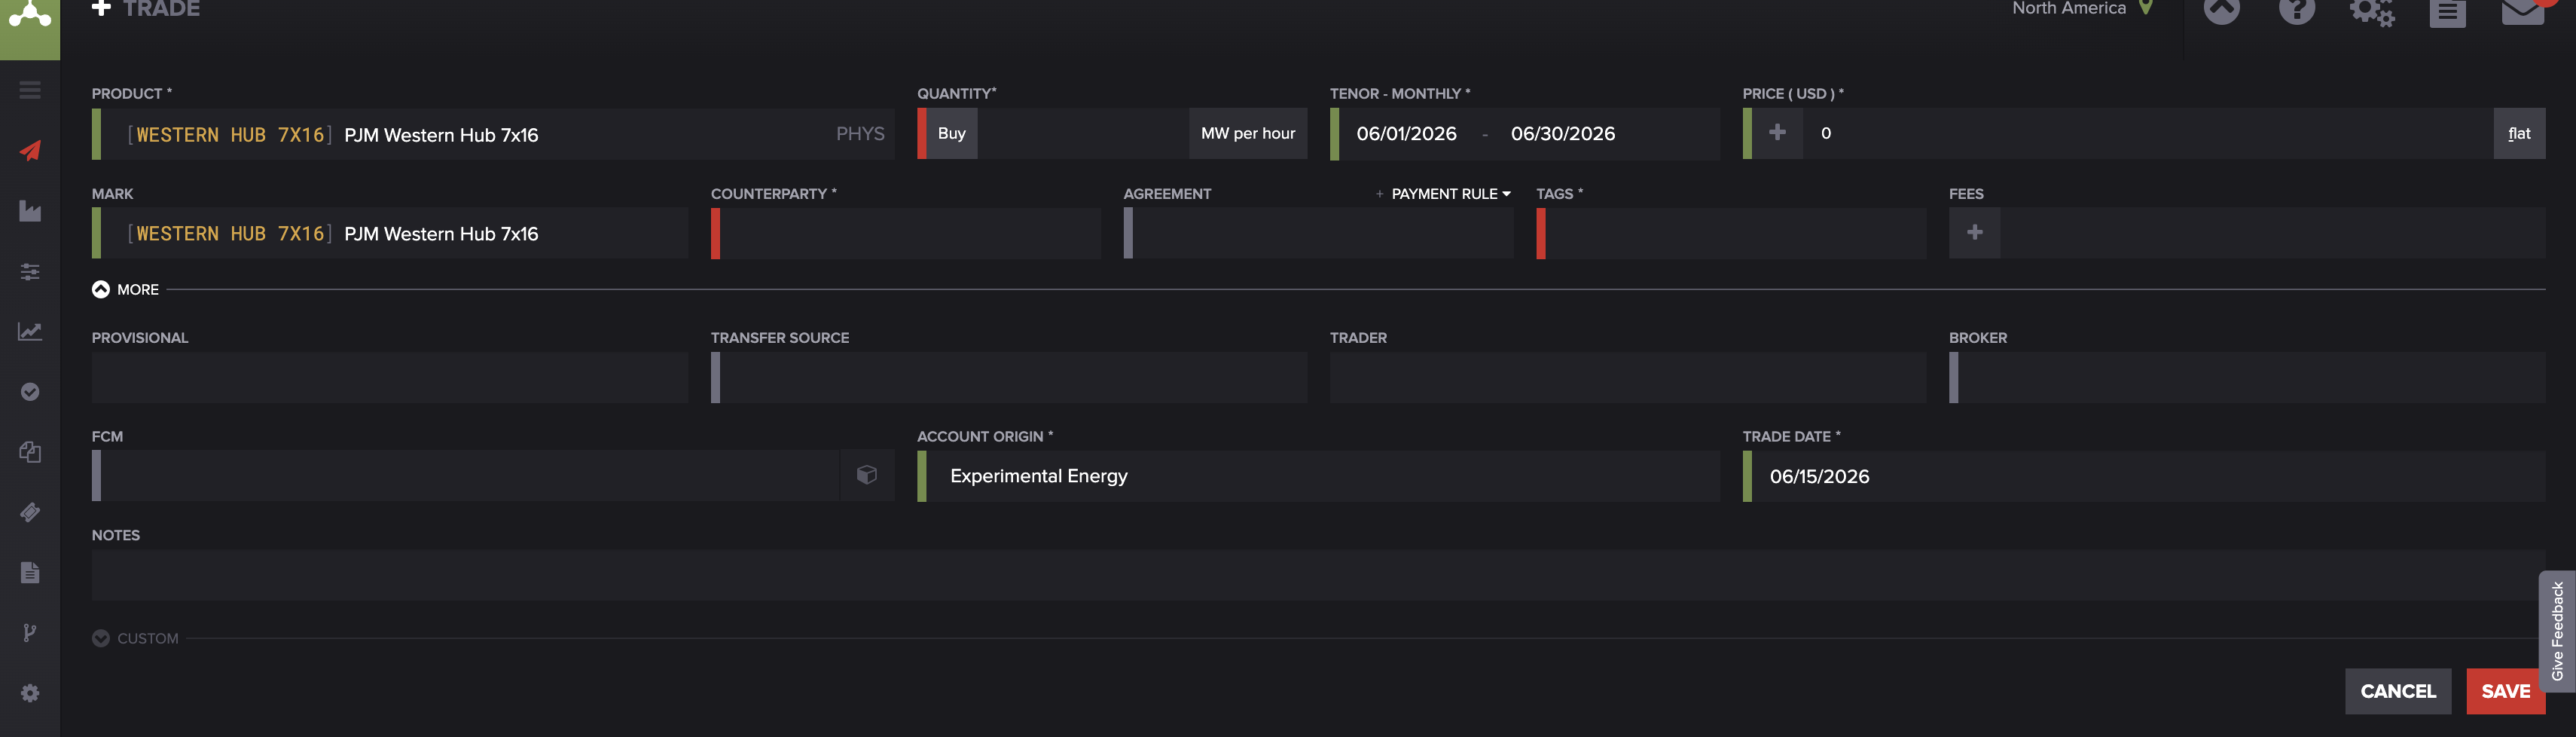
Task: Click tenor end date 06/30/2026
Action: pyautogui.click(x=1563, y=134)
